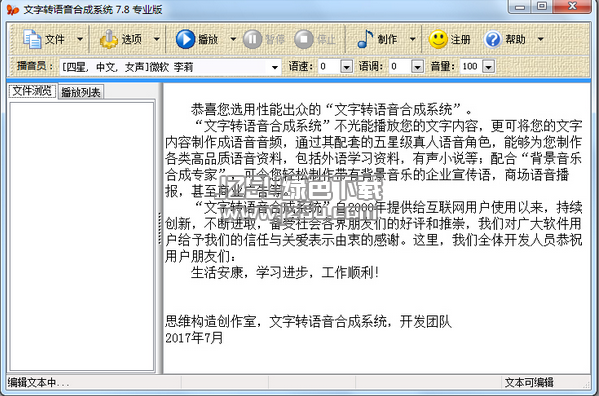The height and width of the screenshot is (396, 599).
Task: Click the 注册 smiley face icon
Action: [438, 39]
